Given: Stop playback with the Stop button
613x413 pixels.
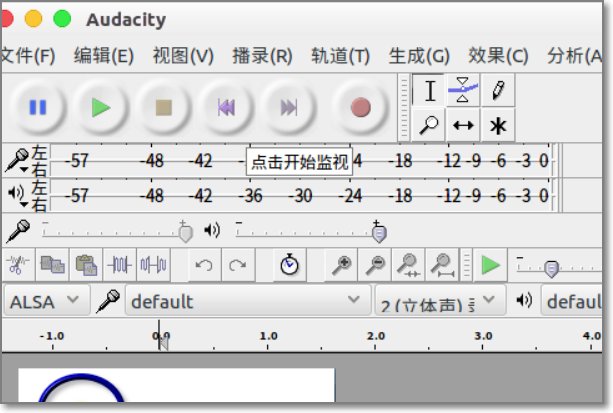Looking at the screenshot, I should [163, 107].
